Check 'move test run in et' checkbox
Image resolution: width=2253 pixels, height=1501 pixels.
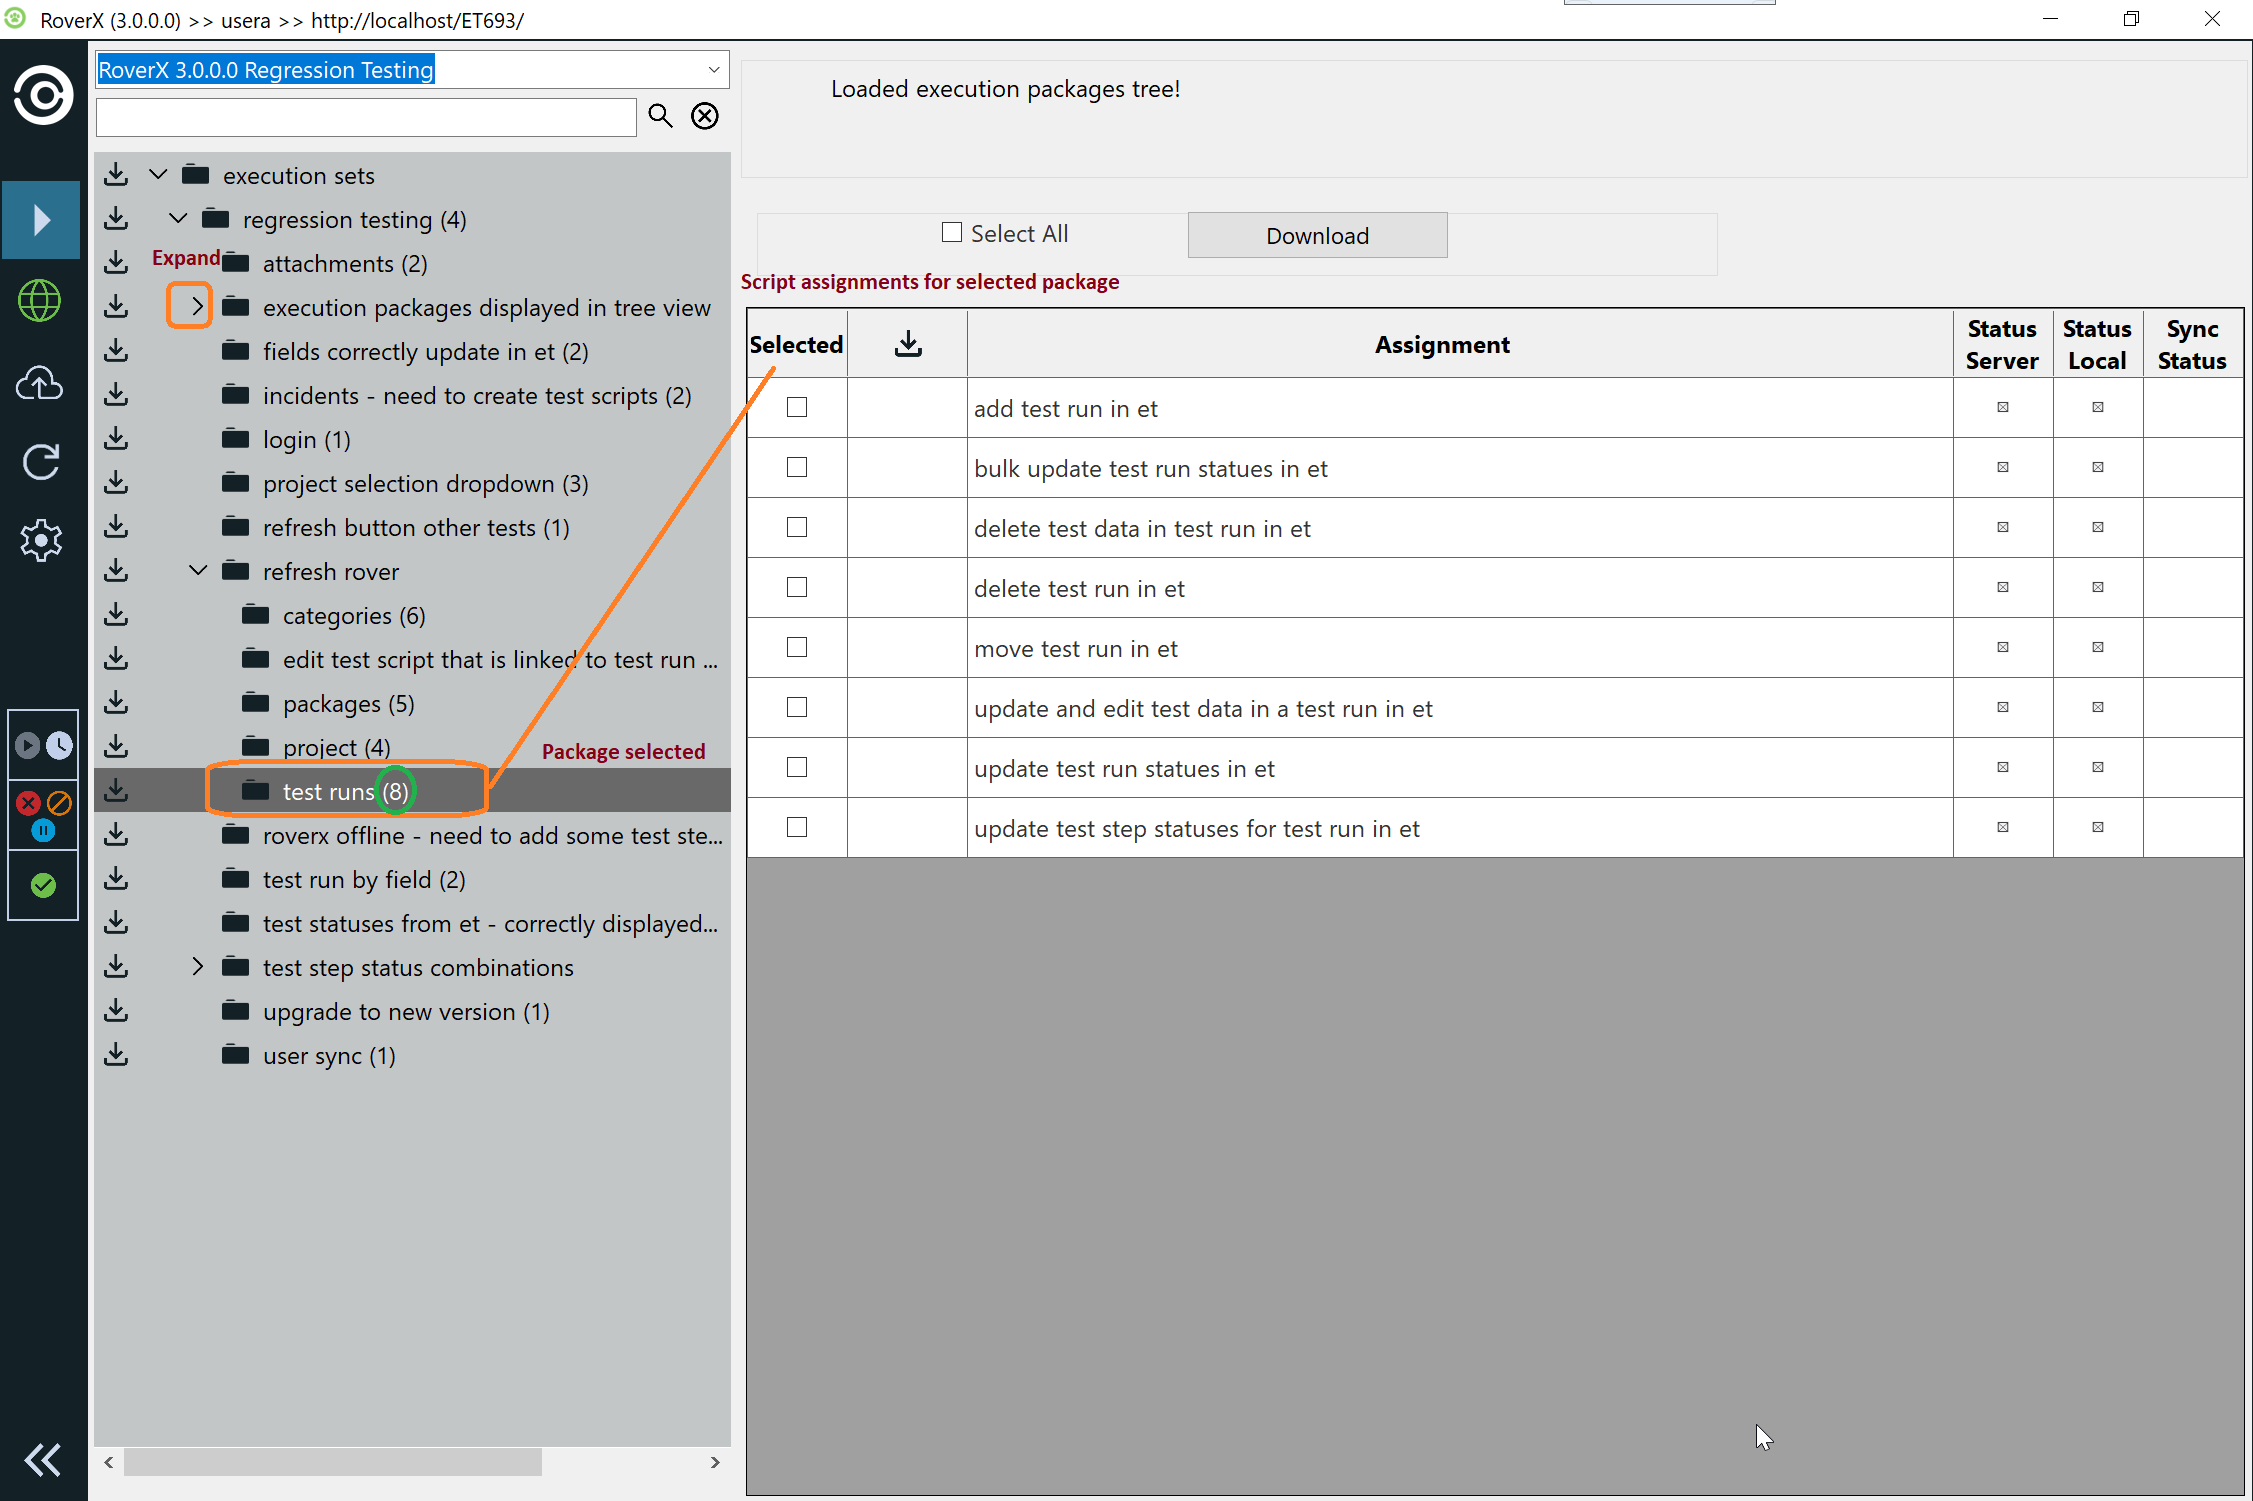(x=797, y=647)
